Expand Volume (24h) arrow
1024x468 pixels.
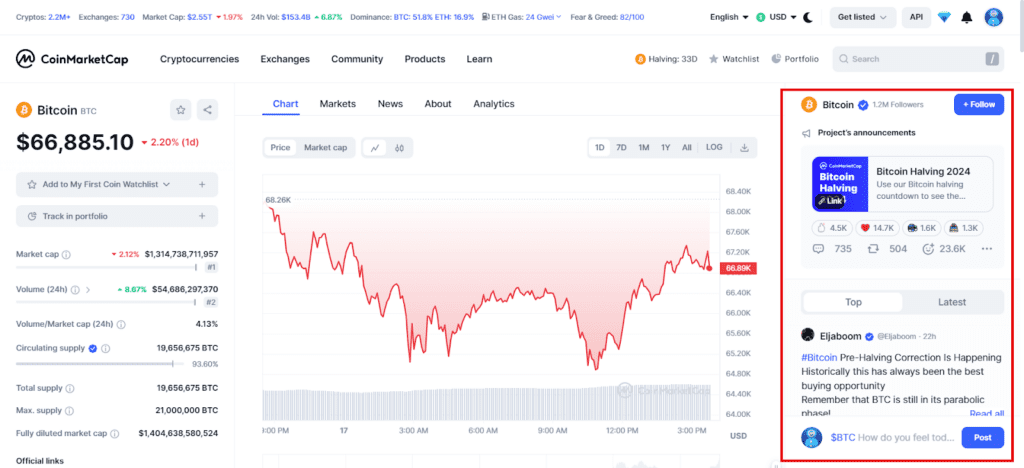pos(88,289)
